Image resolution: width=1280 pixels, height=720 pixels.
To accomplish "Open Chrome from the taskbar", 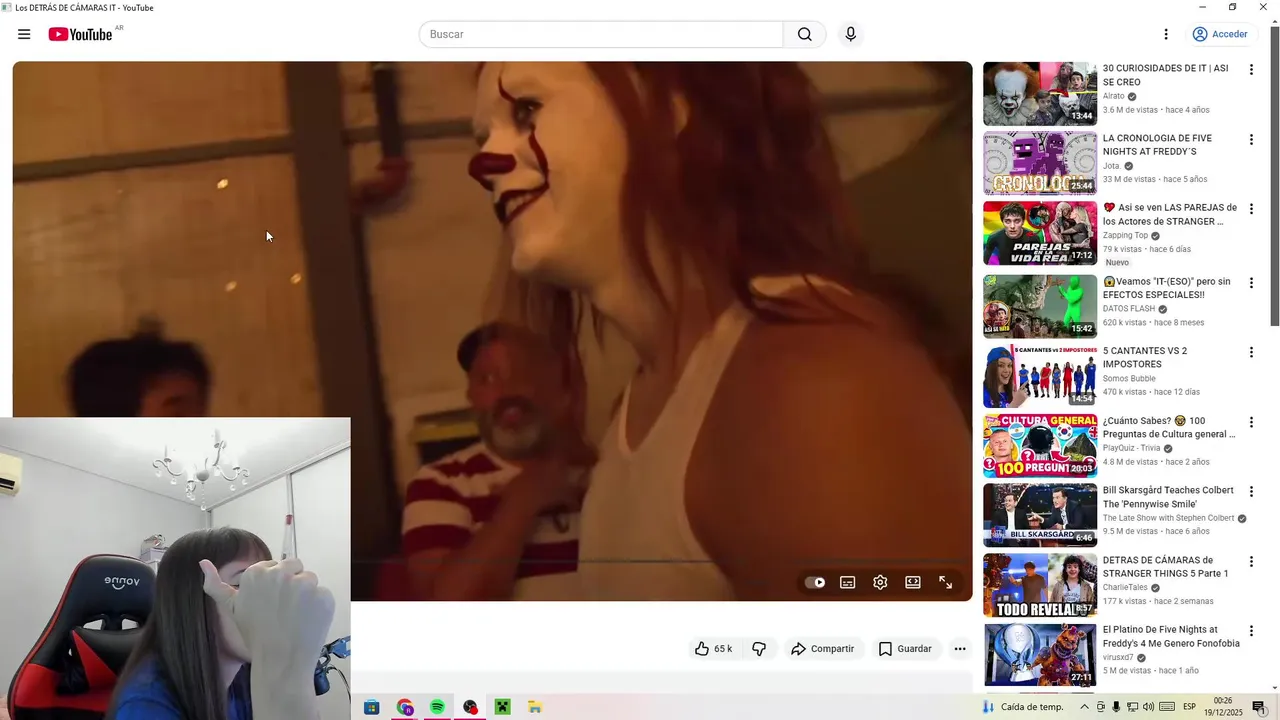I will [404, 707].
